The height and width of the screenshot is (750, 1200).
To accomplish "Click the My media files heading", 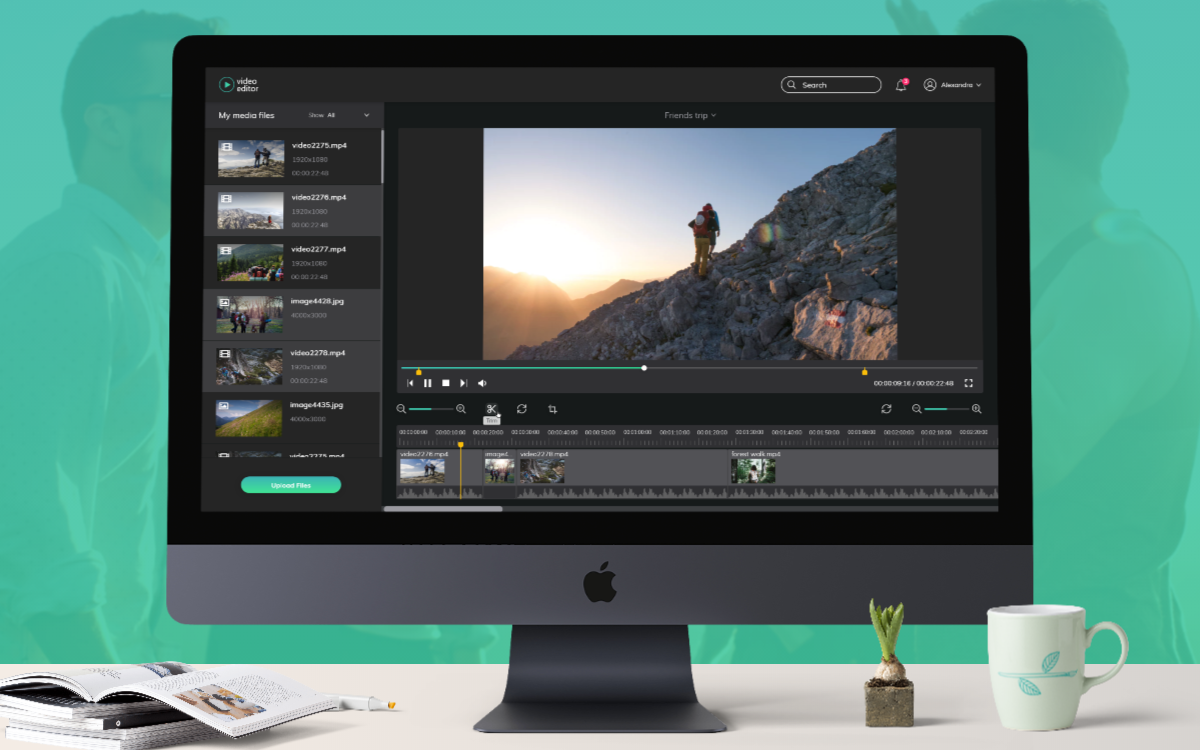I will [246, 116].
